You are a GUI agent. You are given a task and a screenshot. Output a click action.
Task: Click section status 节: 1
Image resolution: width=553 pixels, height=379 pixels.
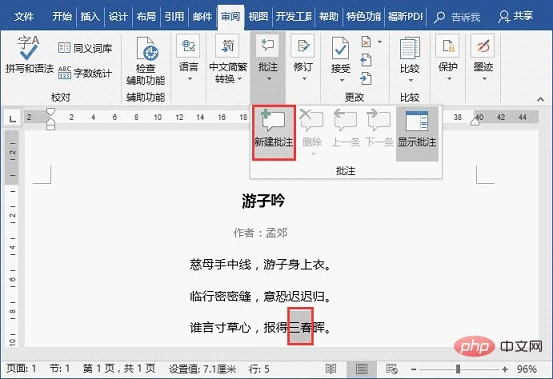[60, 369]
